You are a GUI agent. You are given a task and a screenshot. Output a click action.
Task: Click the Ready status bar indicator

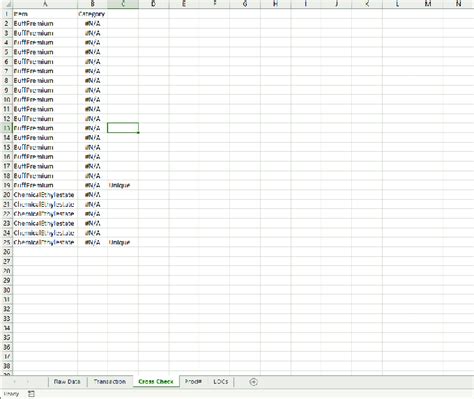11,394
